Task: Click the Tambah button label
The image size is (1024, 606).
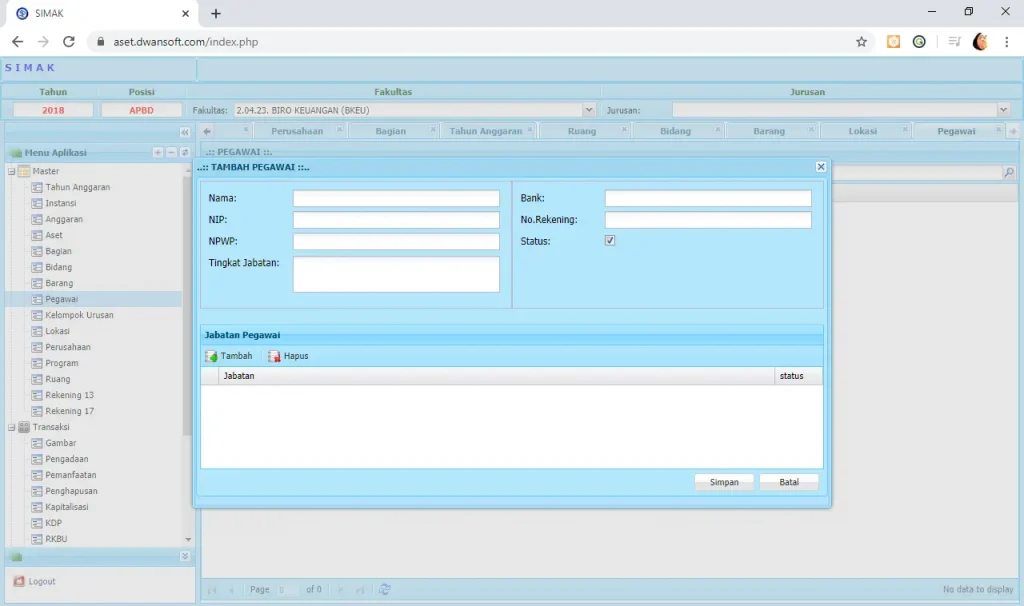Action: click(236, 356)
